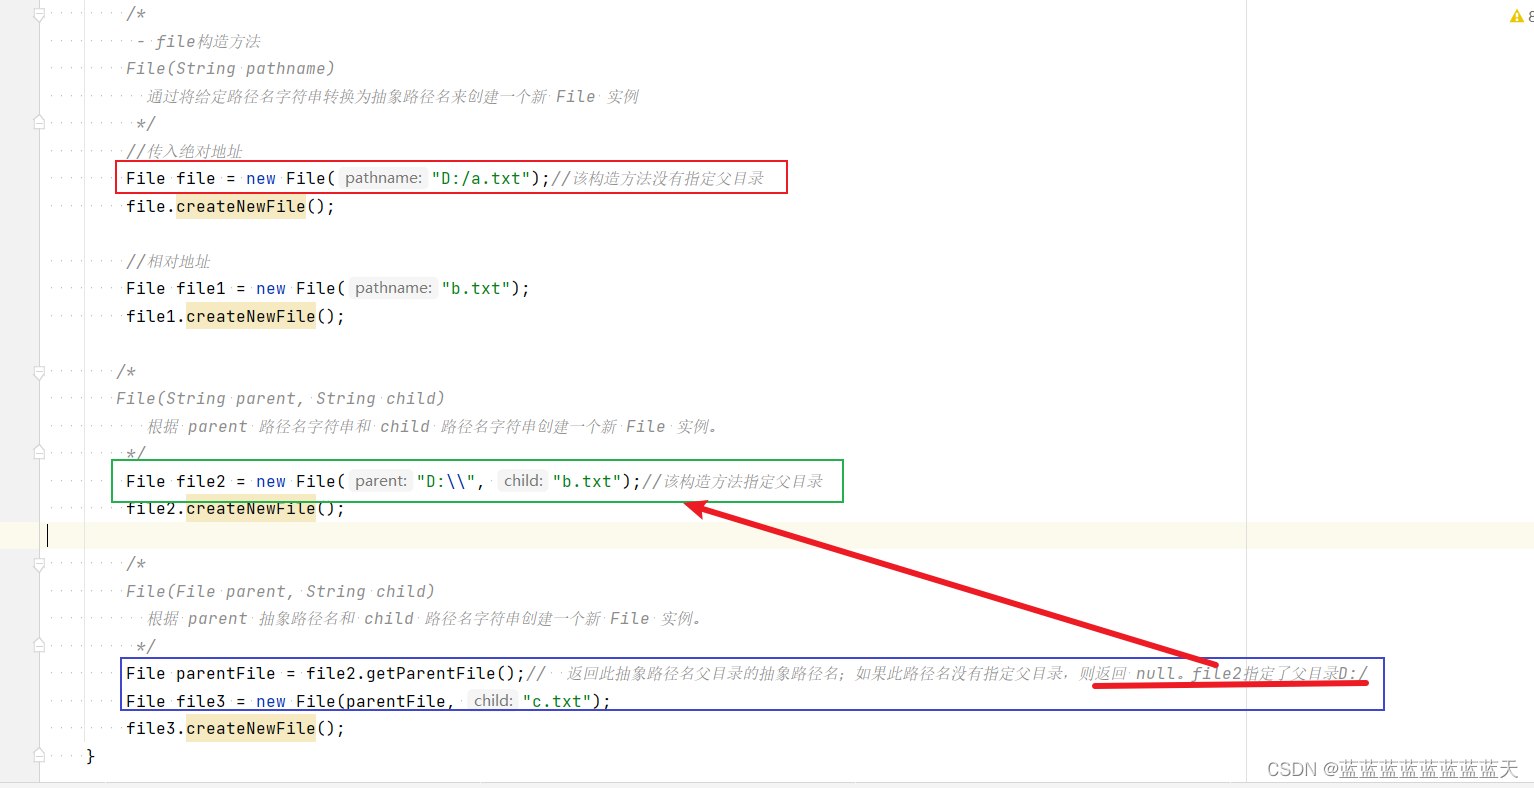Click the closing brace at the bottom of the code
The width and height of the screenshot is (1534, 788).
(x=90, y=755)
